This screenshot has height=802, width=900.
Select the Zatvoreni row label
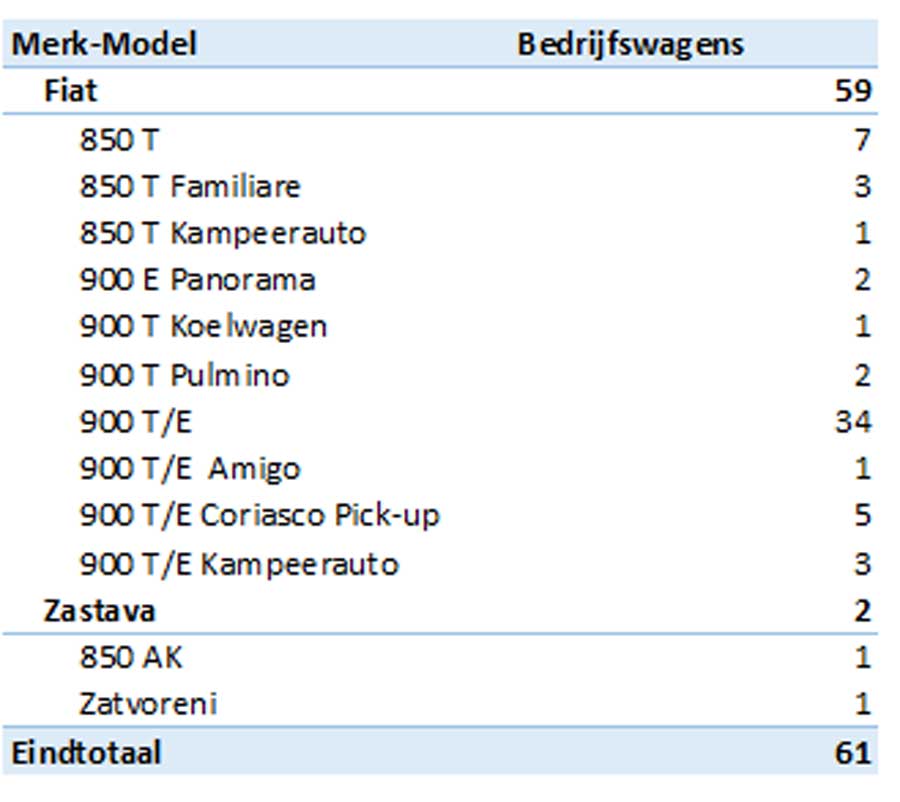[148, 704]
